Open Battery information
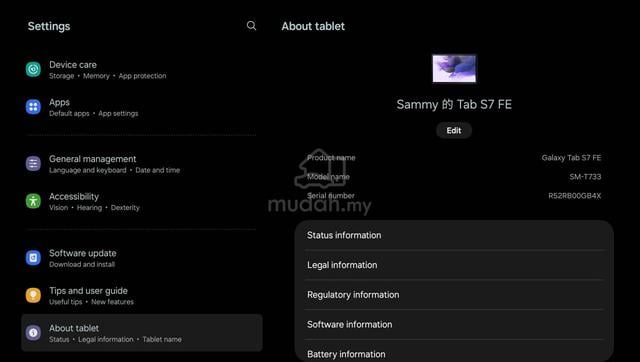 coord(454,351)
